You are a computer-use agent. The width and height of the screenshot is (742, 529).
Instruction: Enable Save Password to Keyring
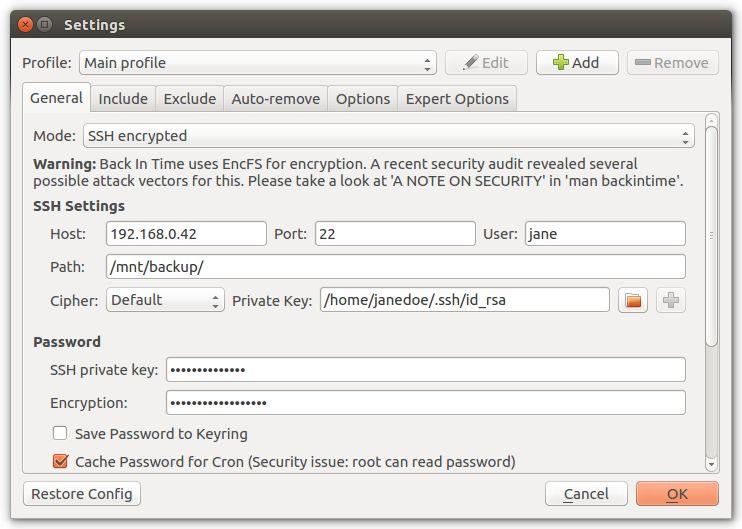point(60,434)
